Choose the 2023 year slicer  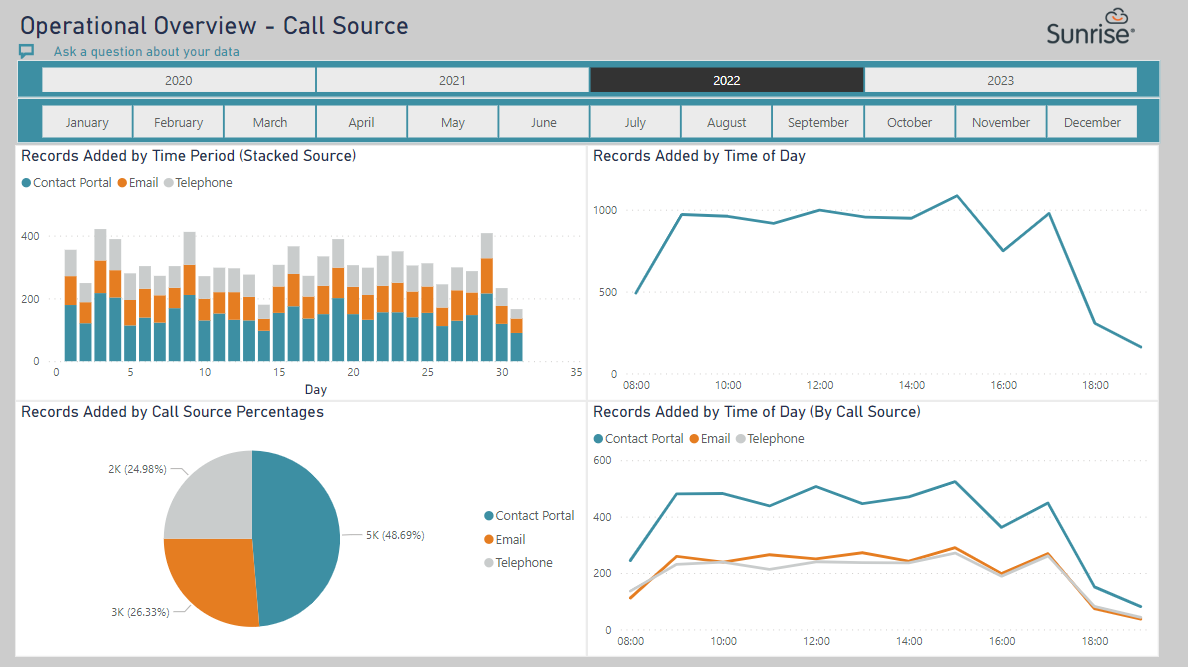(x=1001, y=80)
